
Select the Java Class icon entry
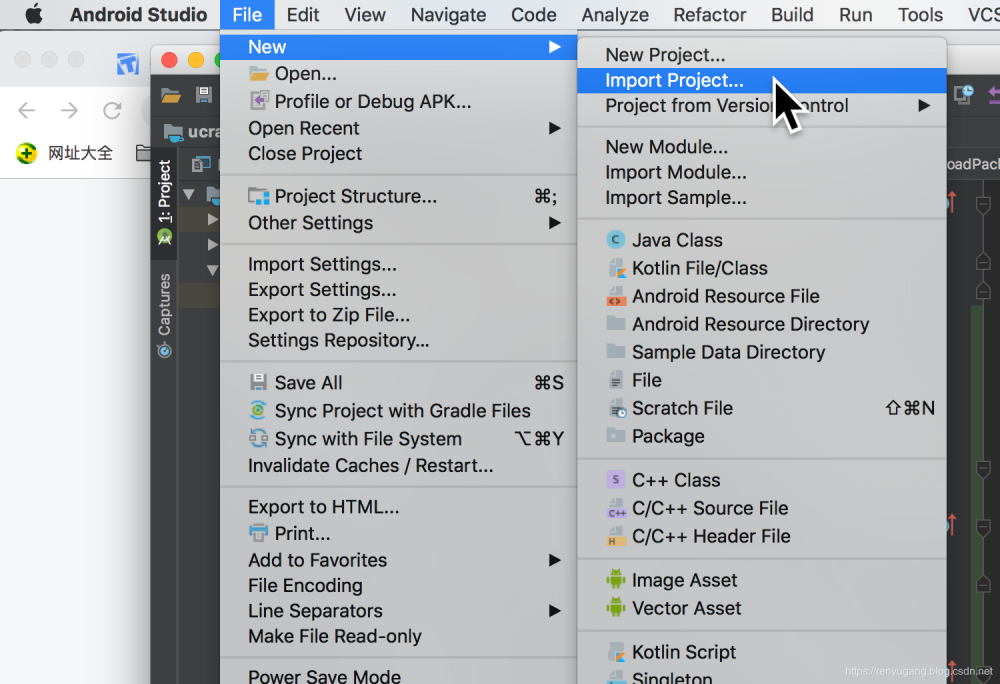616,240
